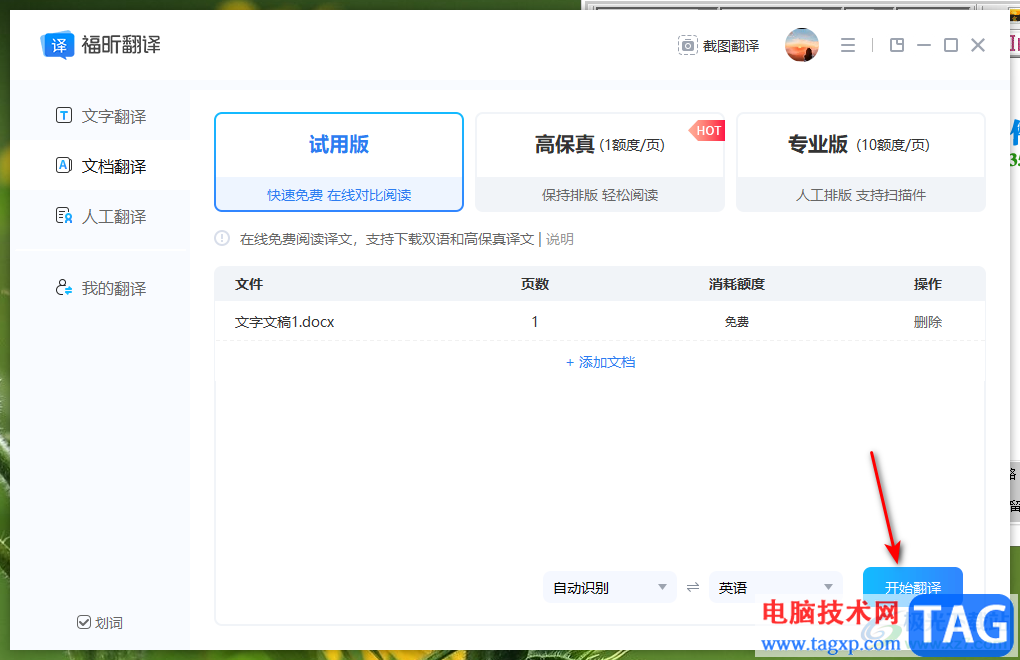
Task: Click the 免费 quota cell
Action: click(736, 322)
